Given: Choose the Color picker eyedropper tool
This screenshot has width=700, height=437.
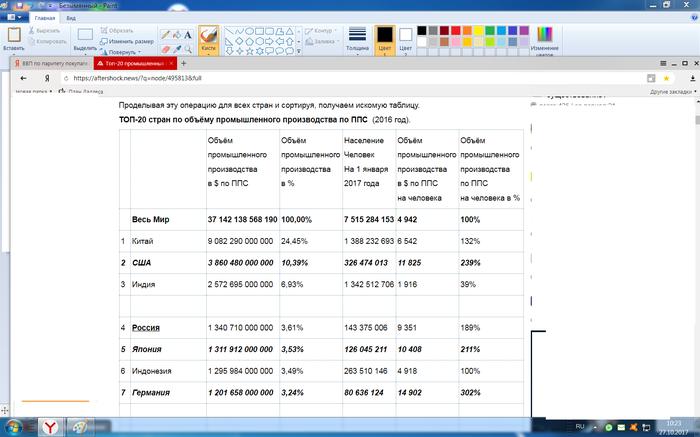Looking at the screenshot, I should pyautogui.click(x=178, y=47).
